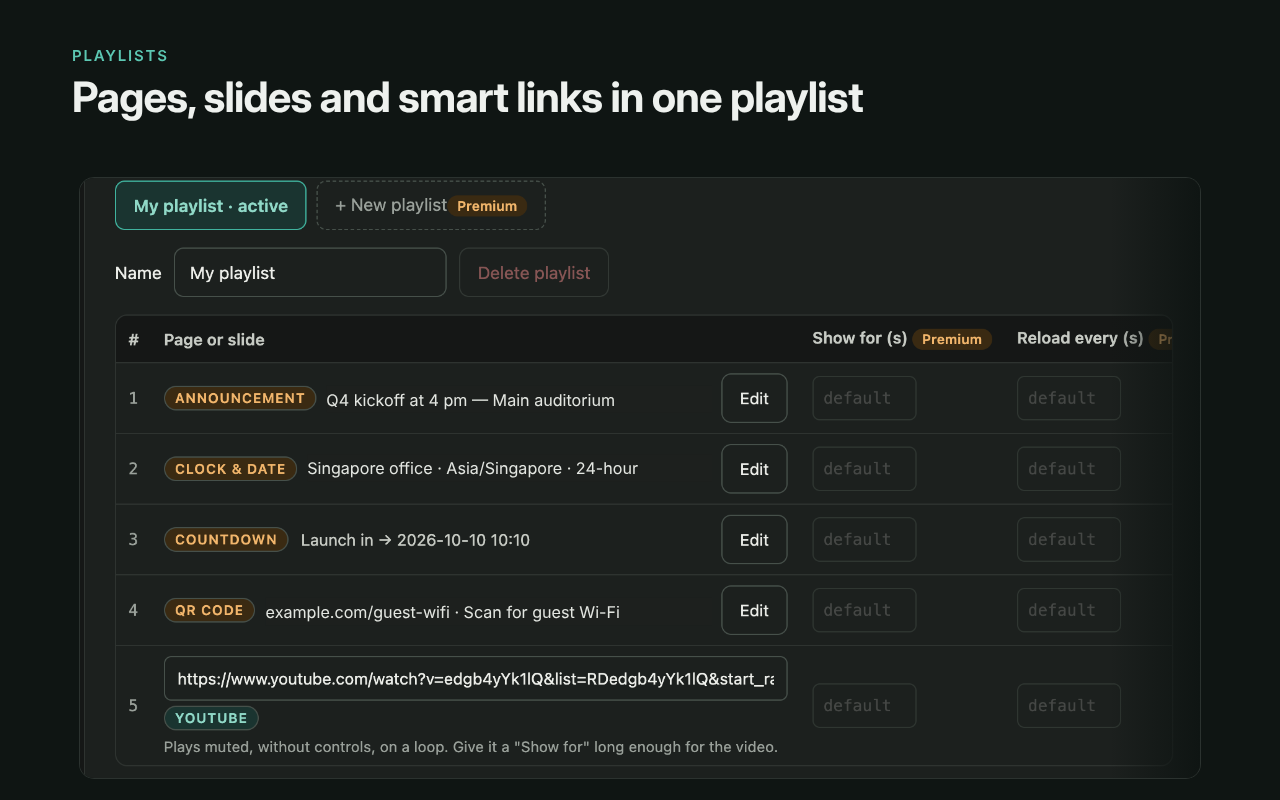Edit the guest Wi-Fi QR code slide

click(754, 611)
